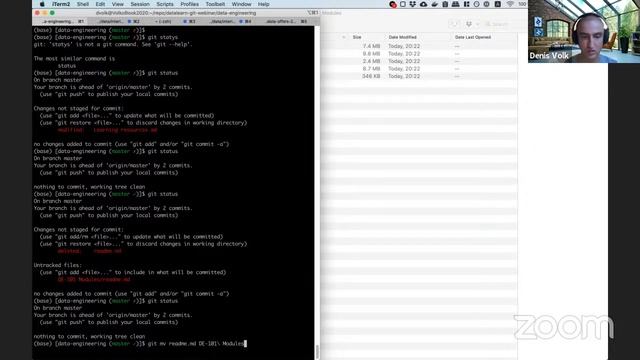
Task: Select the 7.4 MB file row in Finder
Action: (419, 46)
